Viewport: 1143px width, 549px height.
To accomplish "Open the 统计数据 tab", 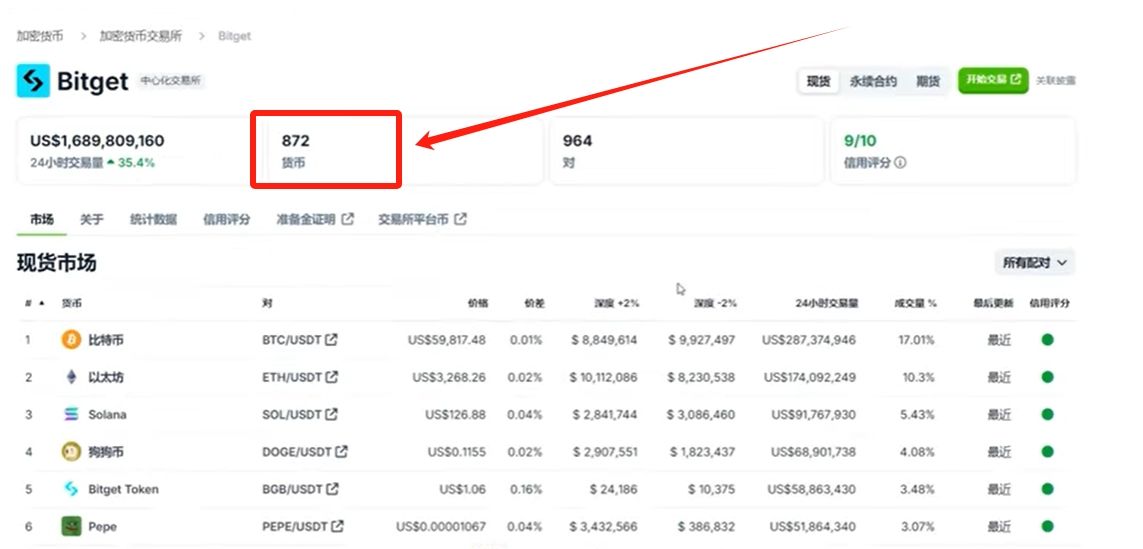I will [x=153, y=219].
